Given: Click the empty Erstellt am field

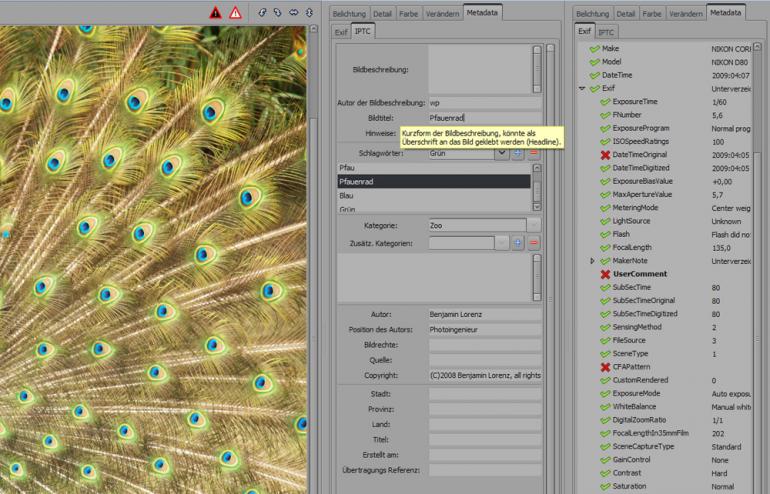Looking at the screenshot, I should 485,455.
